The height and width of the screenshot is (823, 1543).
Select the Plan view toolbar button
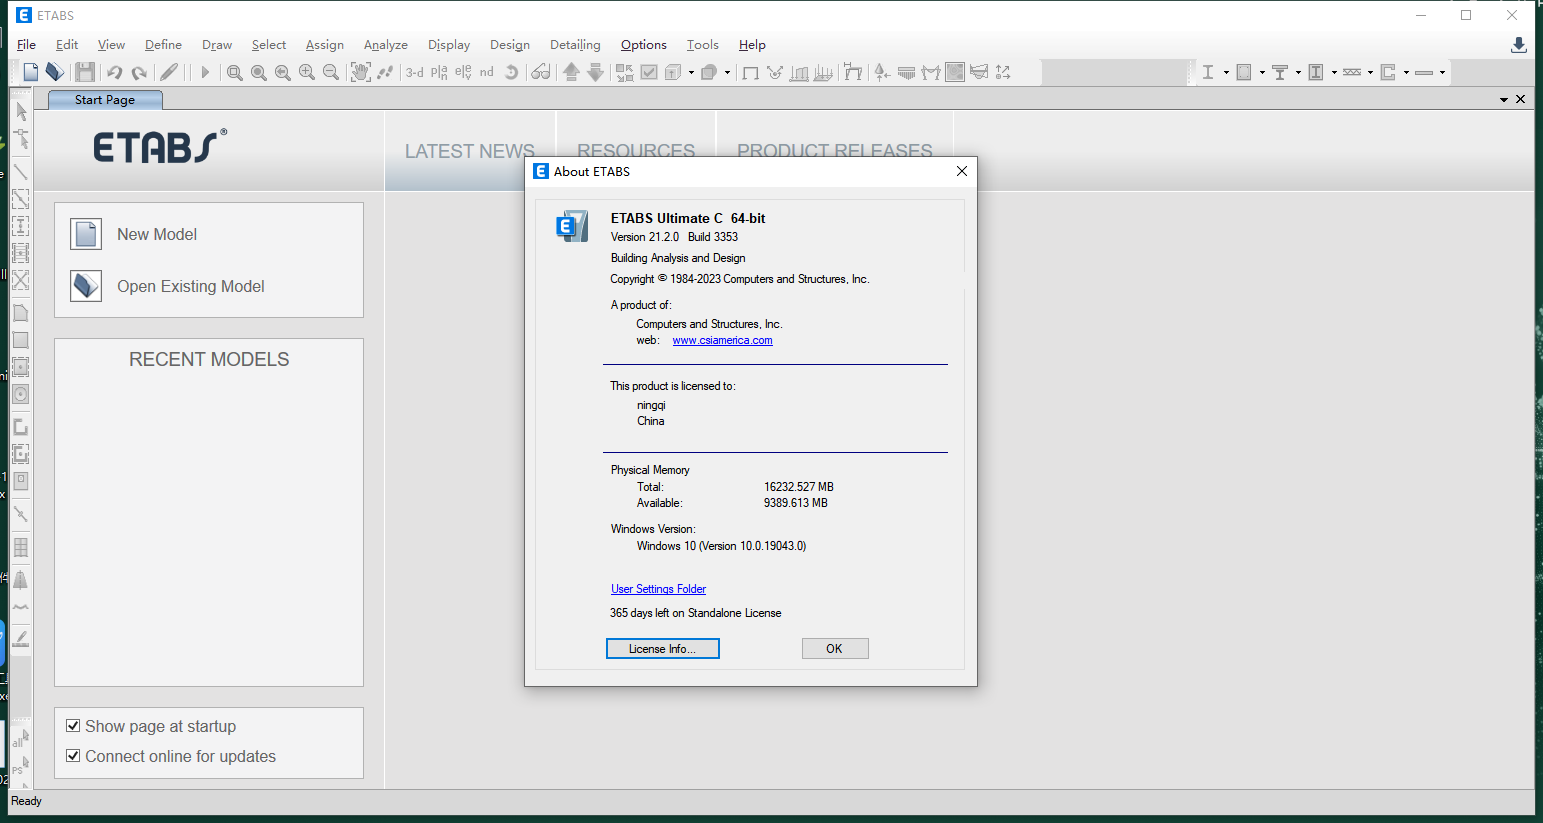tap(439, 72)
